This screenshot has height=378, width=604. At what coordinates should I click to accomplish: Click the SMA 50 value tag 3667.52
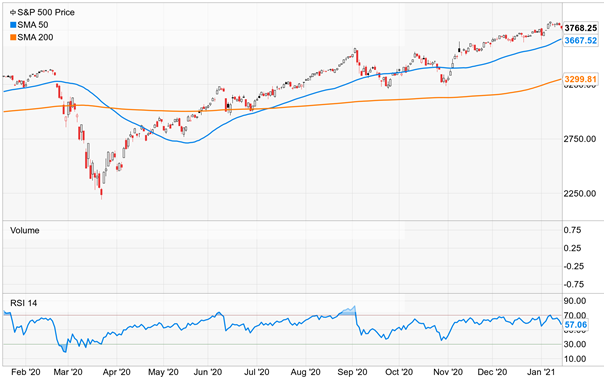click(x=581, y=40)
